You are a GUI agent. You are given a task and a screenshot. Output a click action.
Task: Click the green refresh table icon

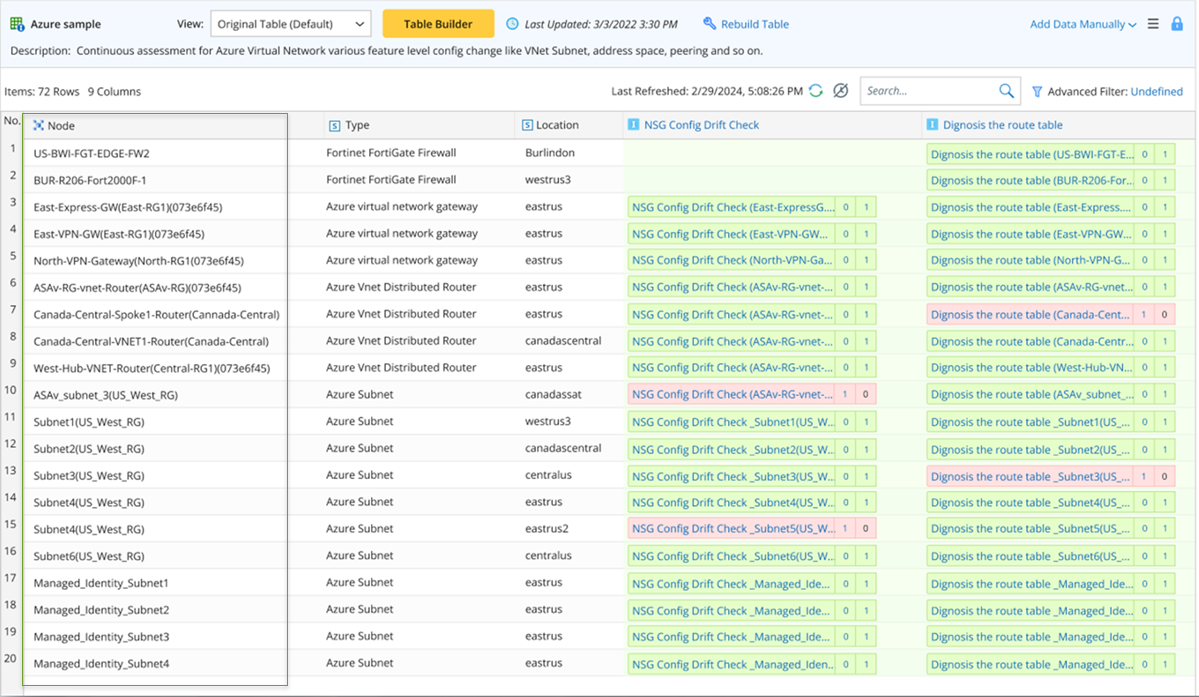816,91
